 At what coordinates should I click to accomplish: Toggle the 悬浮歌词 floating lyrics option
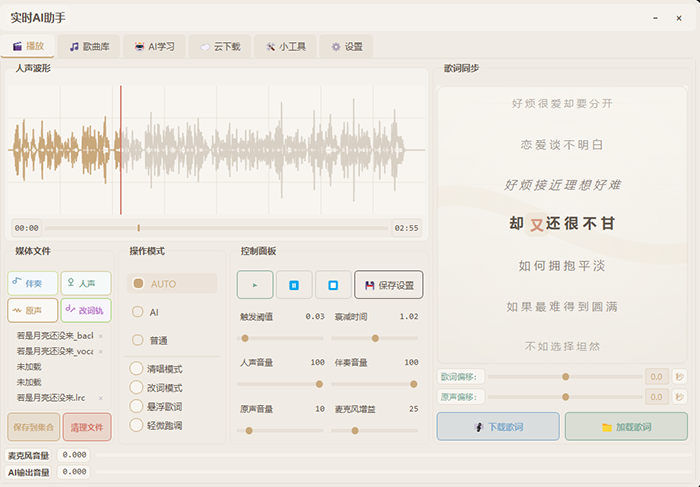click(136, 406)
